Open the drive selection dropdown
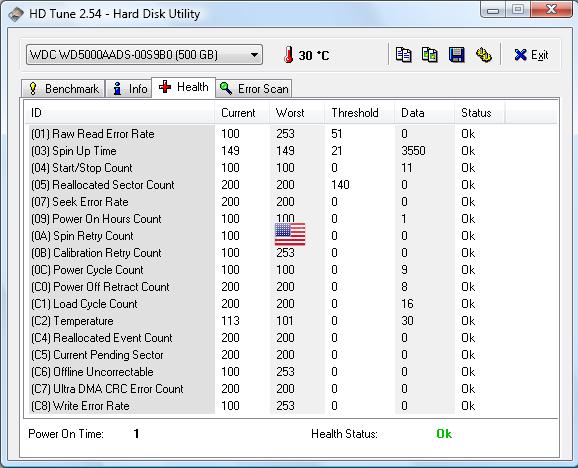Screen dimensions: 578x468 144,55
